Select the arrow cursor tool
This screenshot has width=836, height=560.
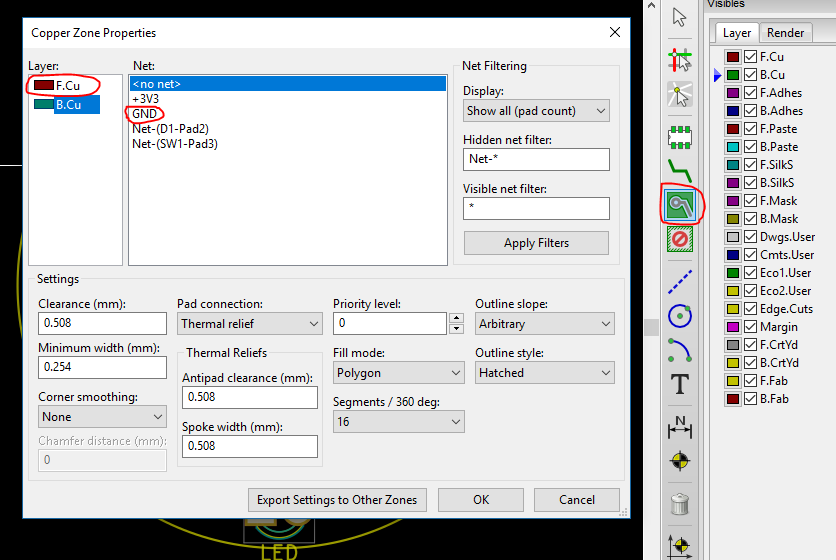(679, 17)
